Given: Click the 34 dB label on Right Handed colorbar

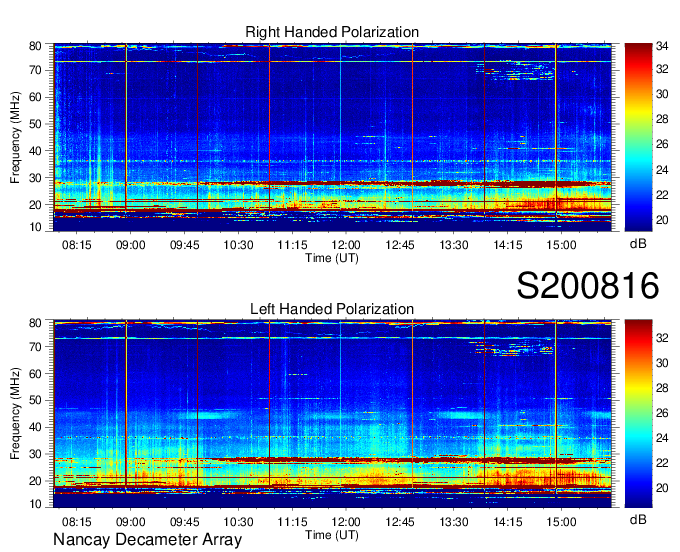Looking at the screenshot, I should 662,46.
